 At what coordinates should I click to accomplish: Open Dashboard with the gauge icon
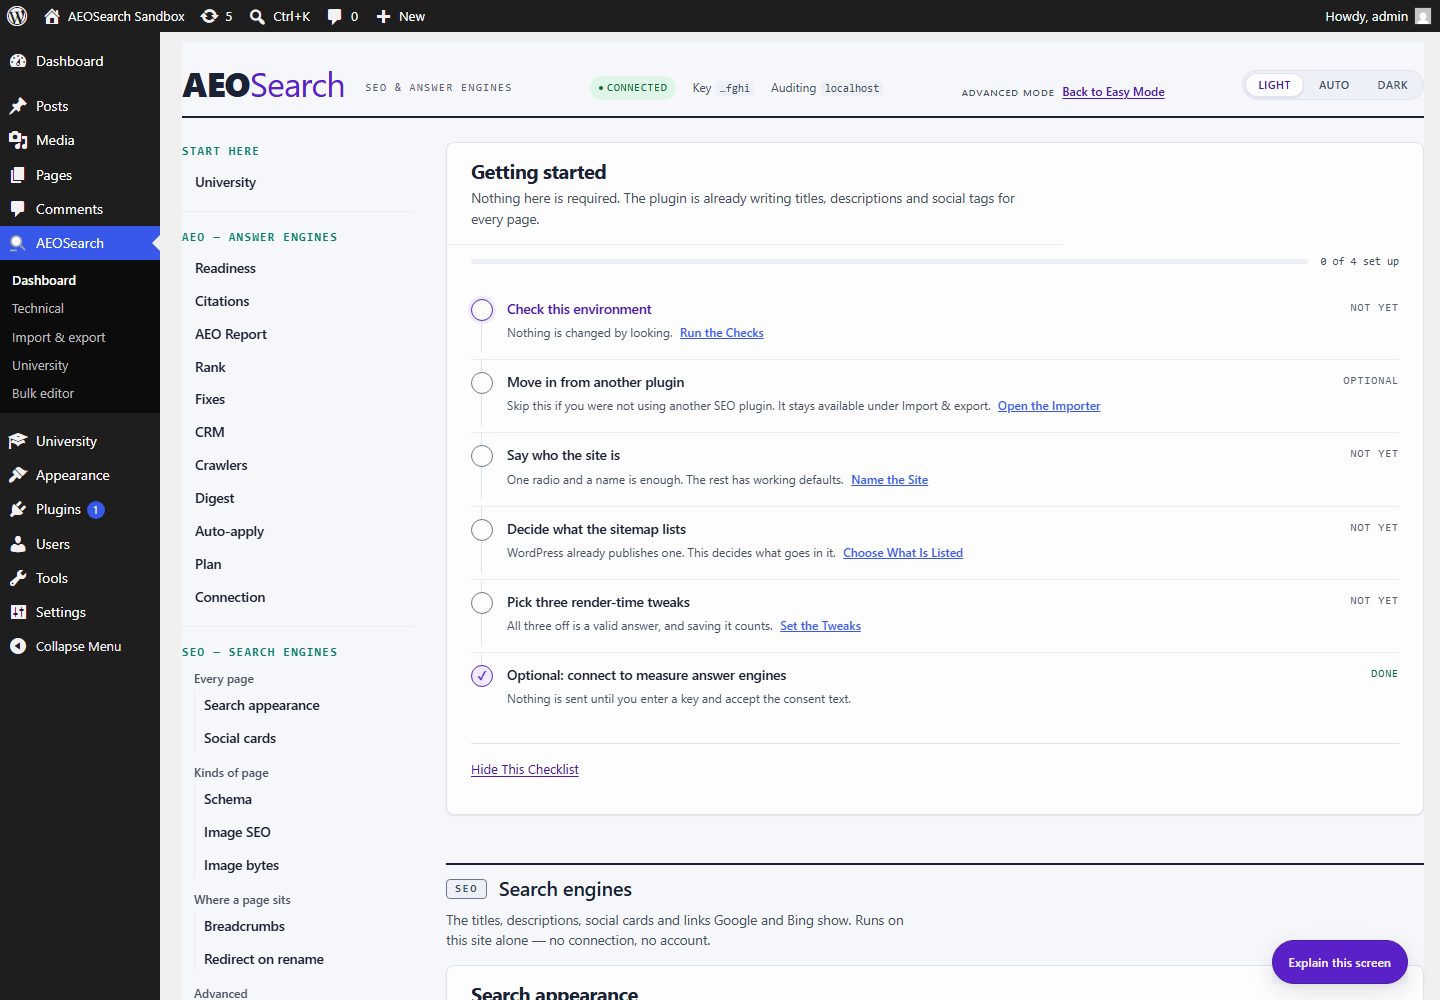click(18, 61)
